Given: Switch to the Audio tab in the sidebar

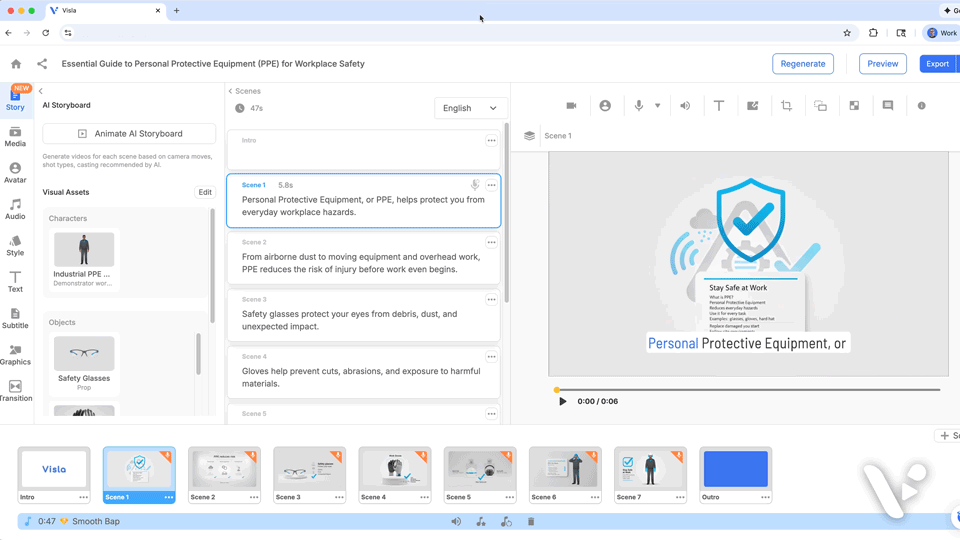Looking at the screenshot, I should pyautogui.click(x=15, y=210).
